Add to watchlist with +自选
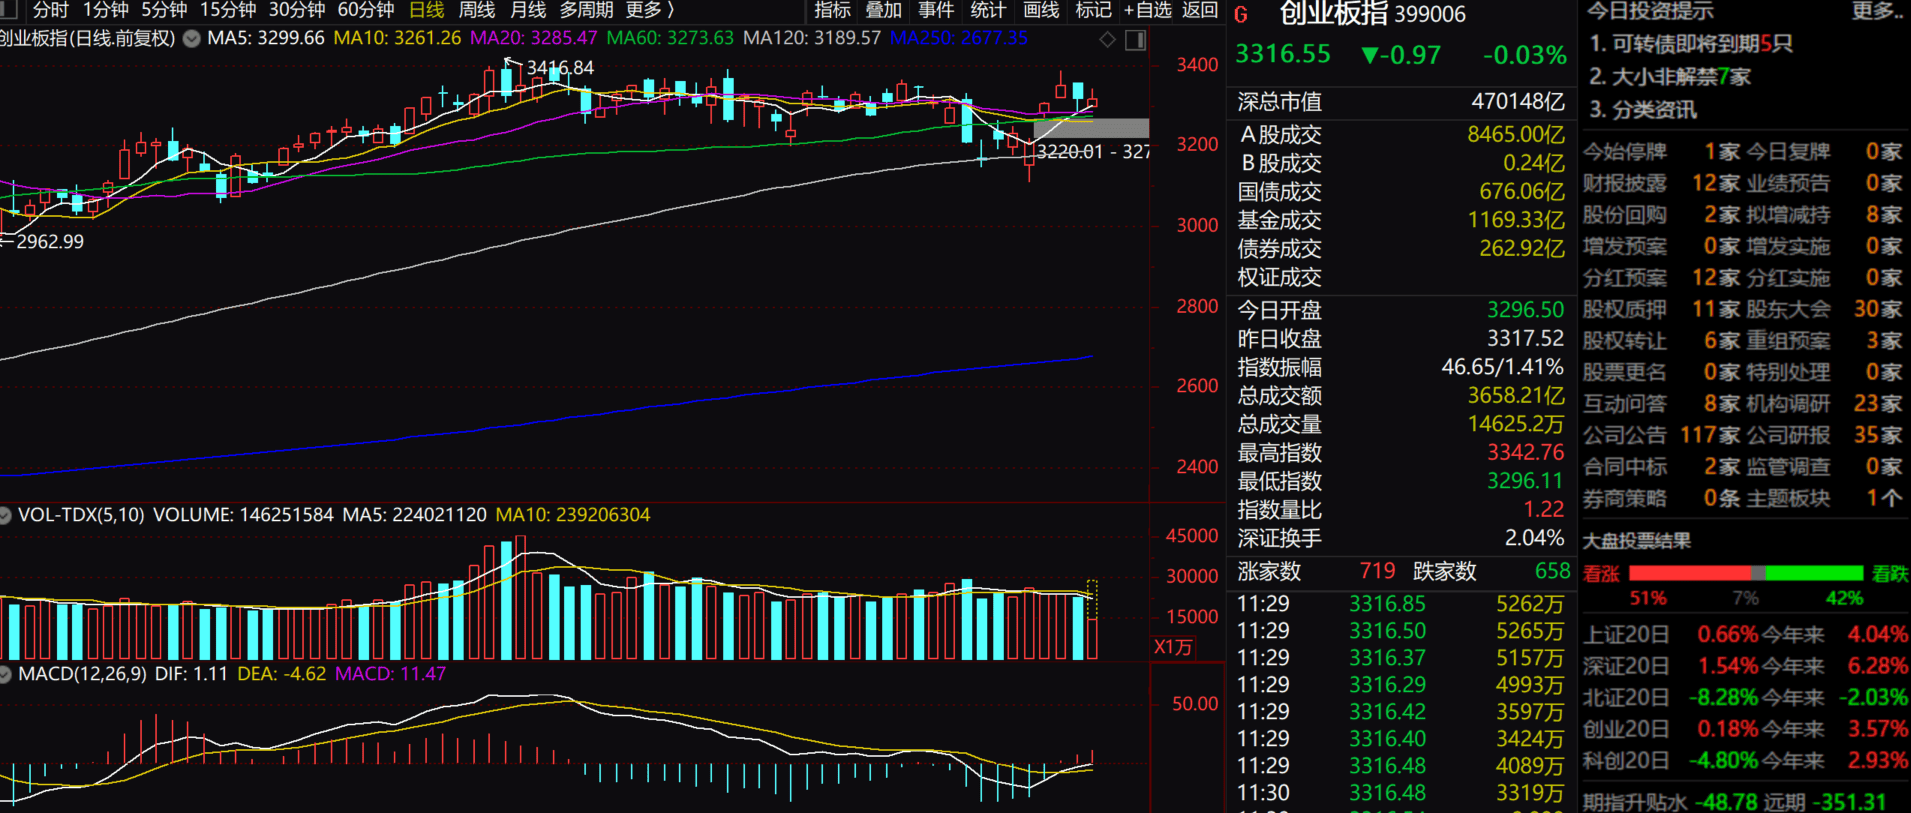The width and height of the screenshot is (1911, 813). pos(1147,10)
